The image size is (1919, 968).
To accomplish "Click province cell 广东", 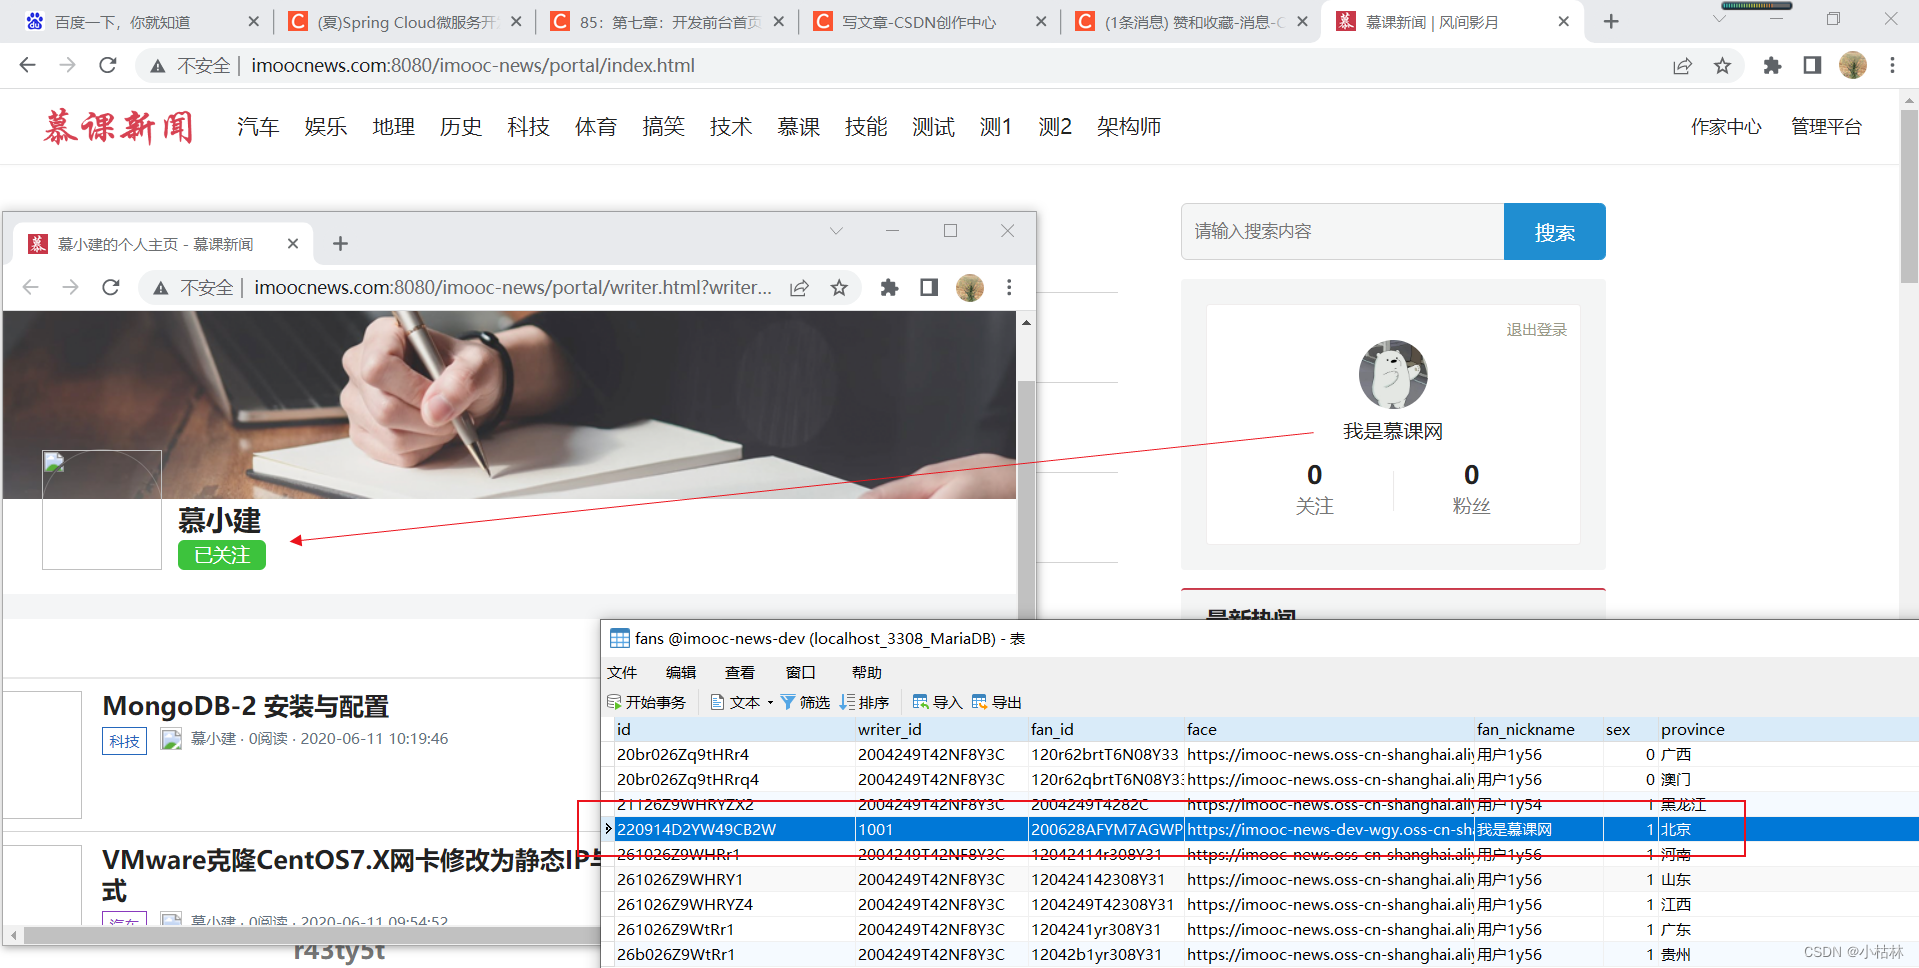I will click(x=1676, y=929).
